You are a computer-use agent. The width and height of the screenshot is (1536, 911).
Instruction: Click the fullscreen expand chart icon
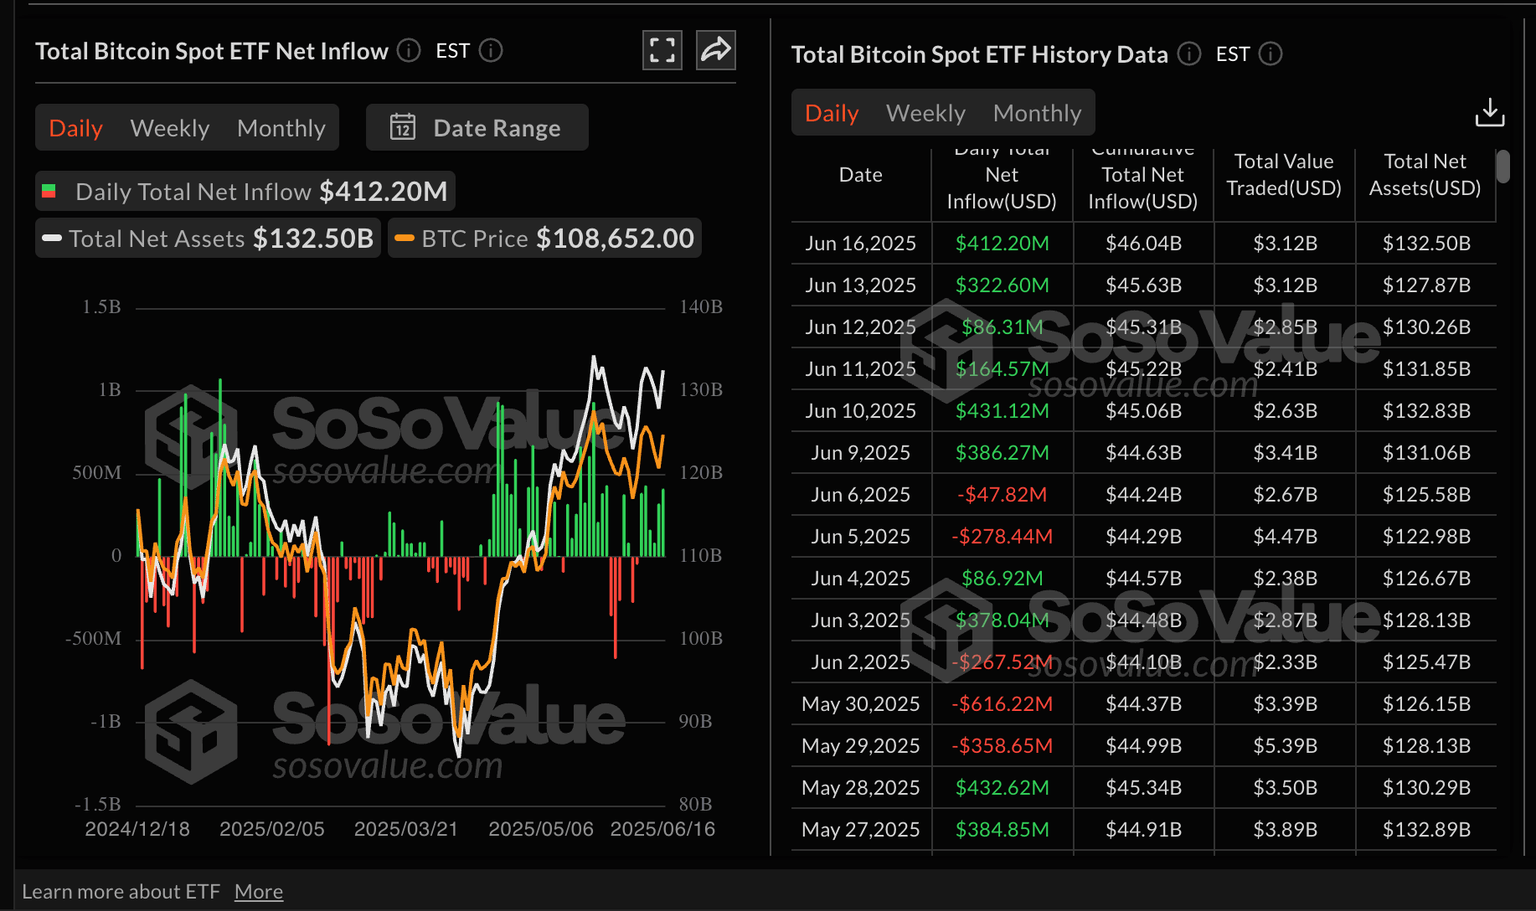tap(662, 50)
